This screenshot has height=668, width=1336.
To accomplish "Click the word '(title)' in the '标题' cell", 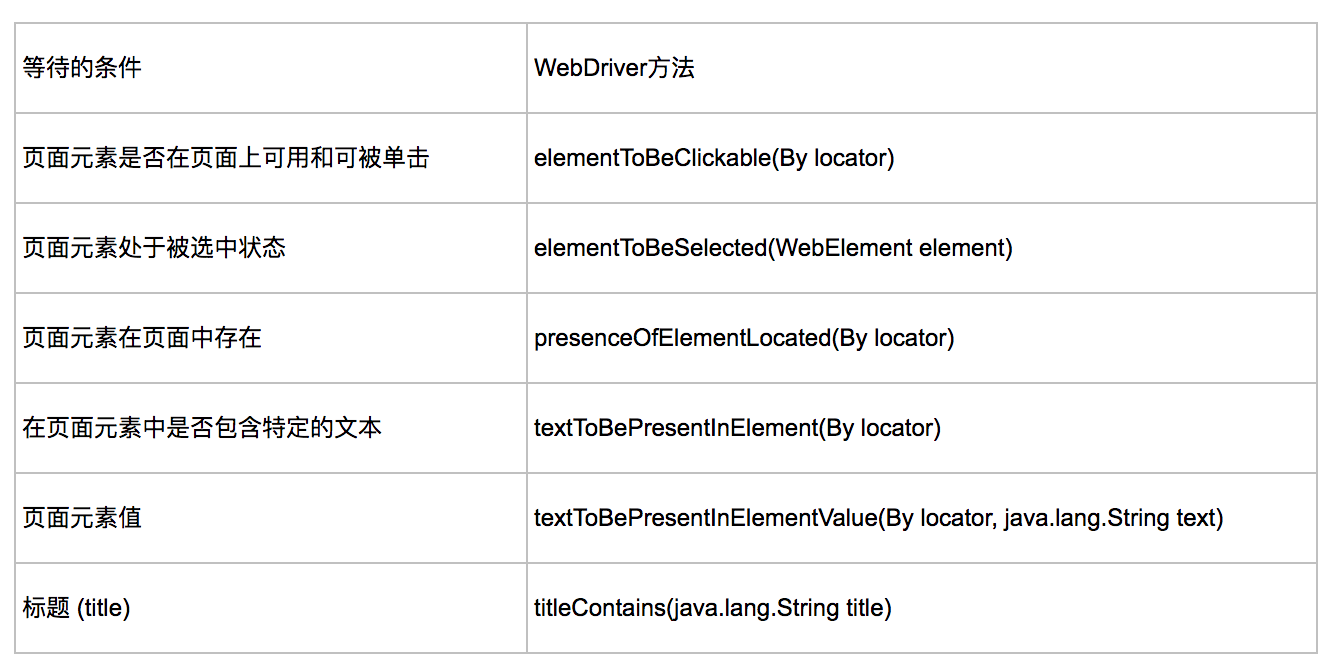I will tap(104, 608).
